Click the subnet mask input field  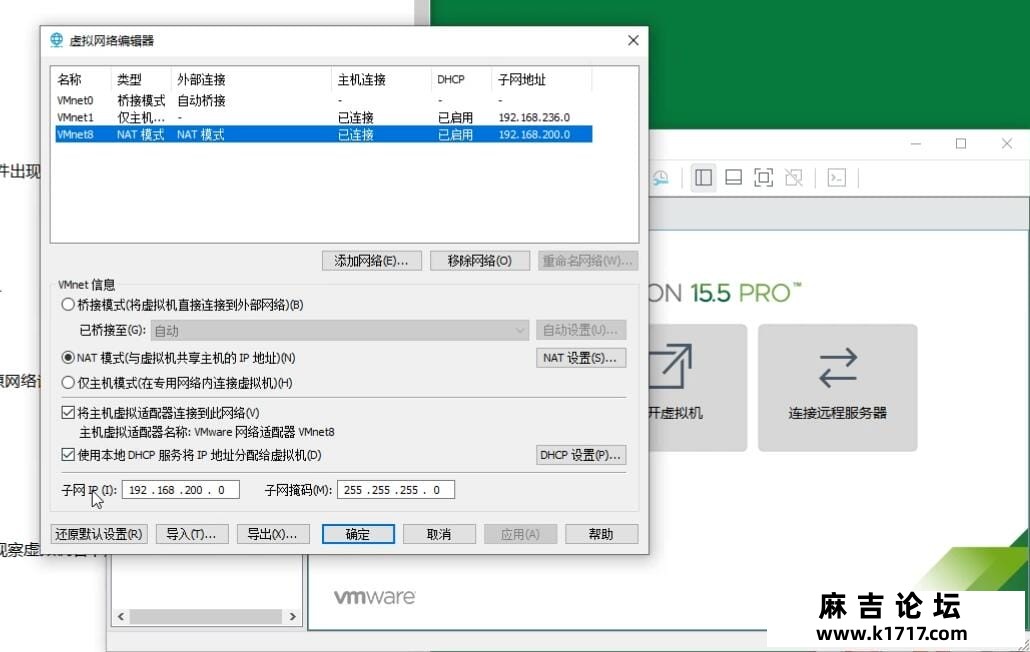pos(395,490)
